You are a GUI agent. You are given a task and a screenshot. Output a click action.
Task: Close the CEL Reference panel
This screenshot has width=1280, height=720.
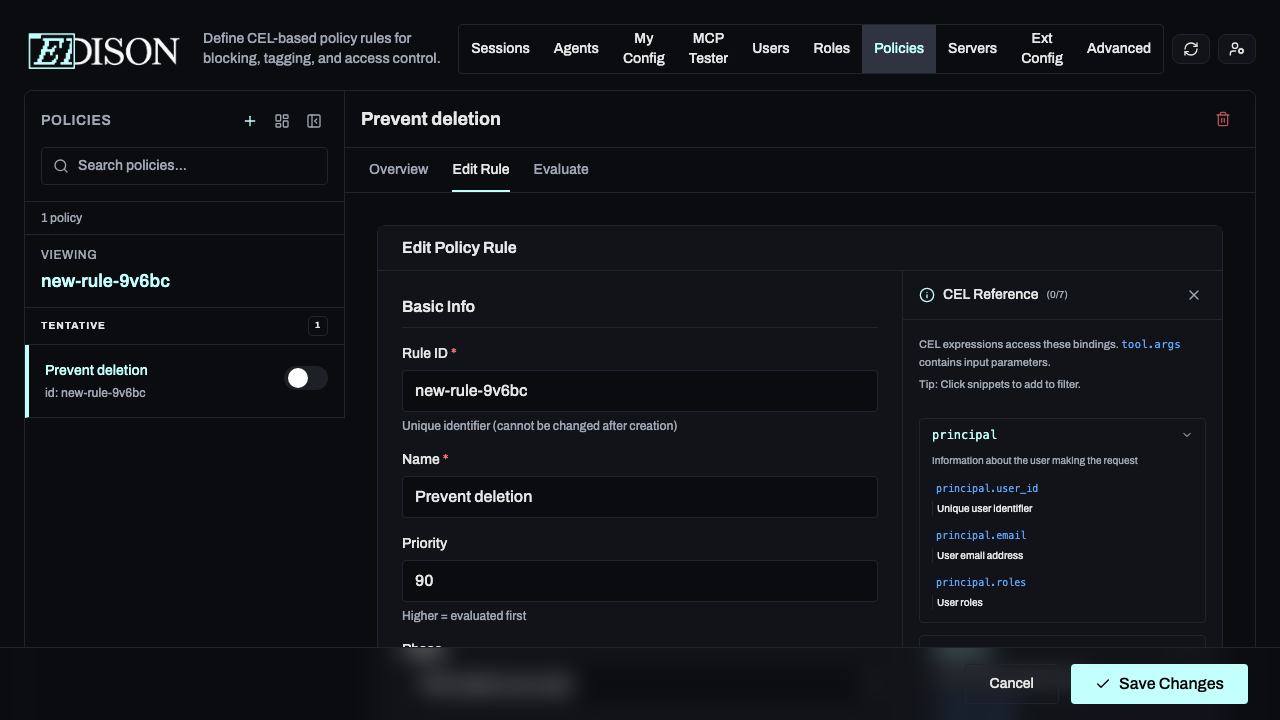click(x=1193, y=295)
